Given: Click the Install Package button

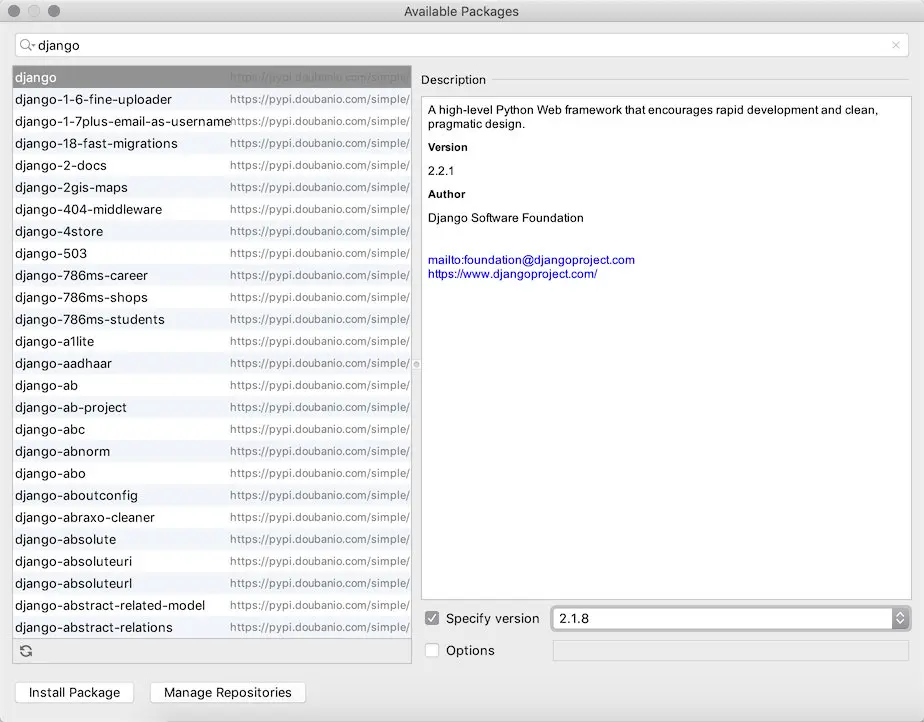Looking at the screenshot, I should click(x=74, y=693).
